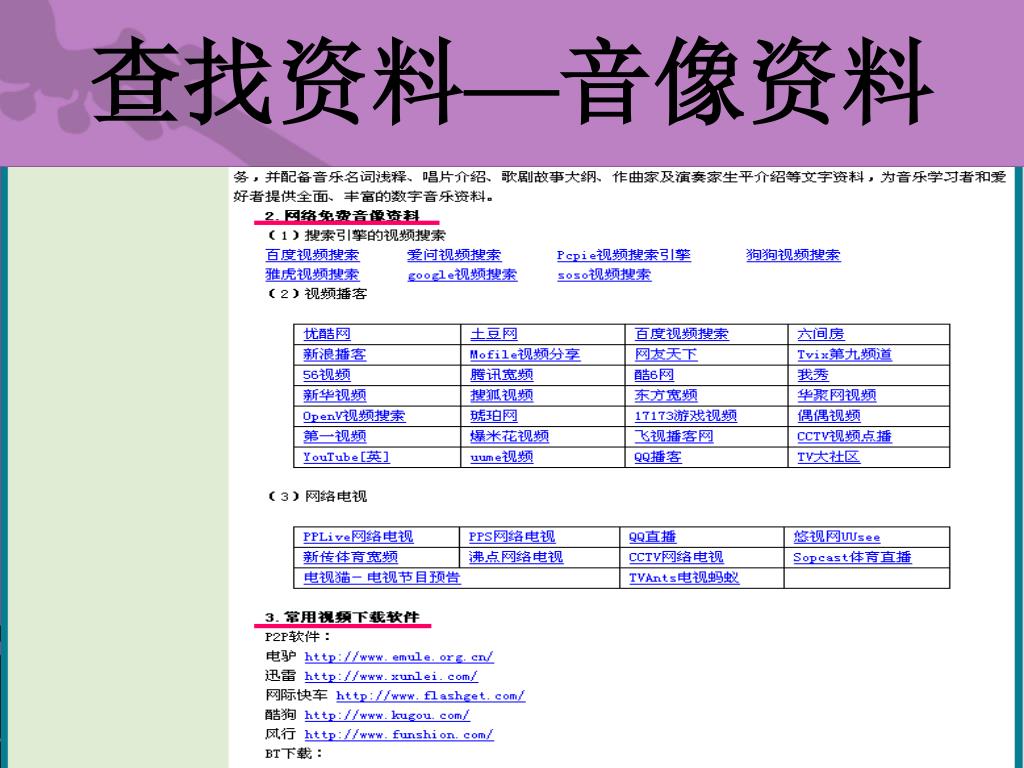
Task: Click the 17173游戏视频 link
Action: coord(685,416)
